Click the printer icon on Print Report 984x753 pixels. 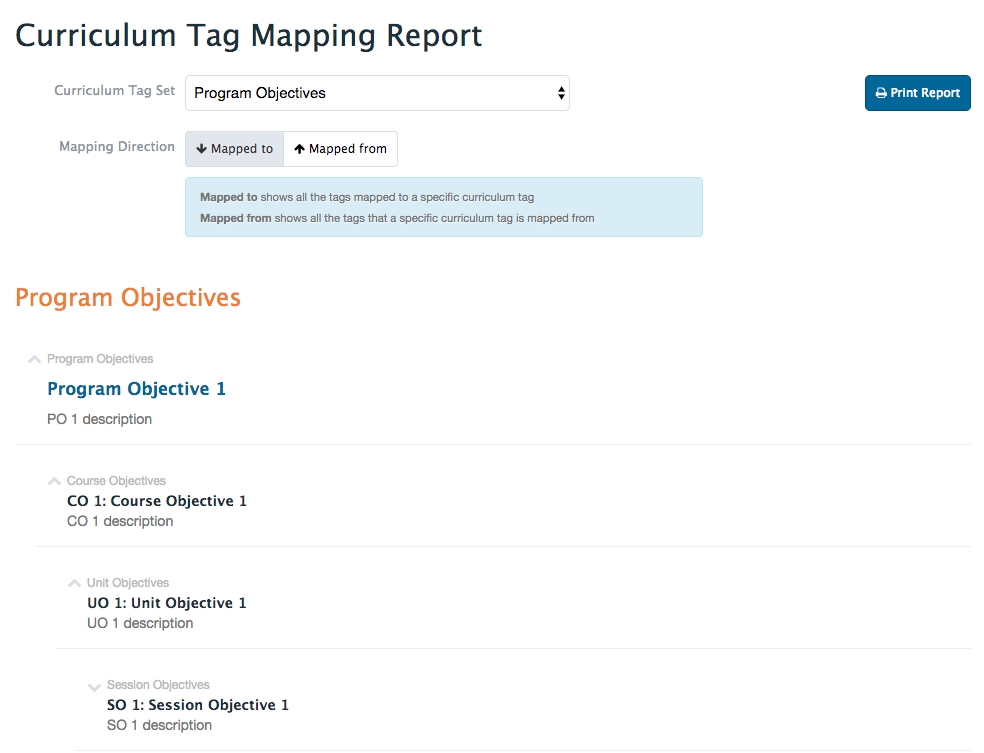881,93
